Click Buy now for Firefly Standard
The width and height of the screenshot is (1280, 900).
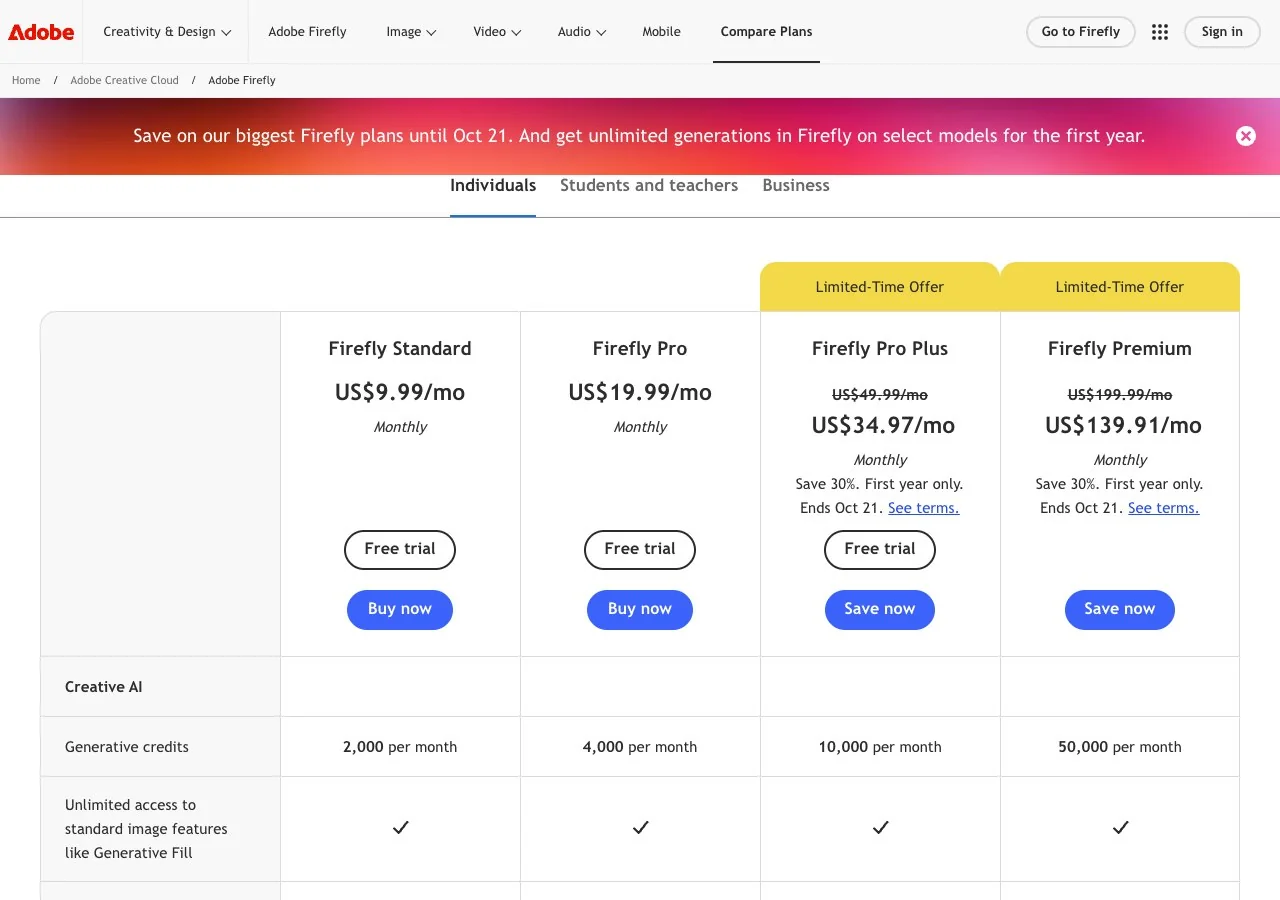coord(400,609)
